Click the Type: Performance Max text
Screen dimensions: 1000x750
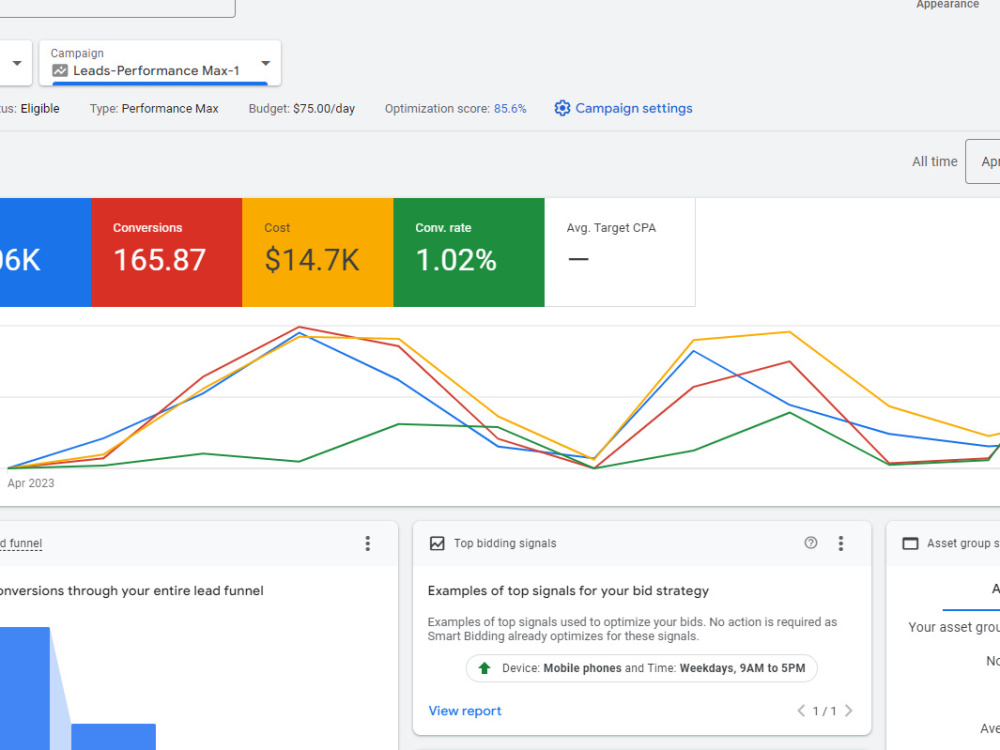click(154, 109)
